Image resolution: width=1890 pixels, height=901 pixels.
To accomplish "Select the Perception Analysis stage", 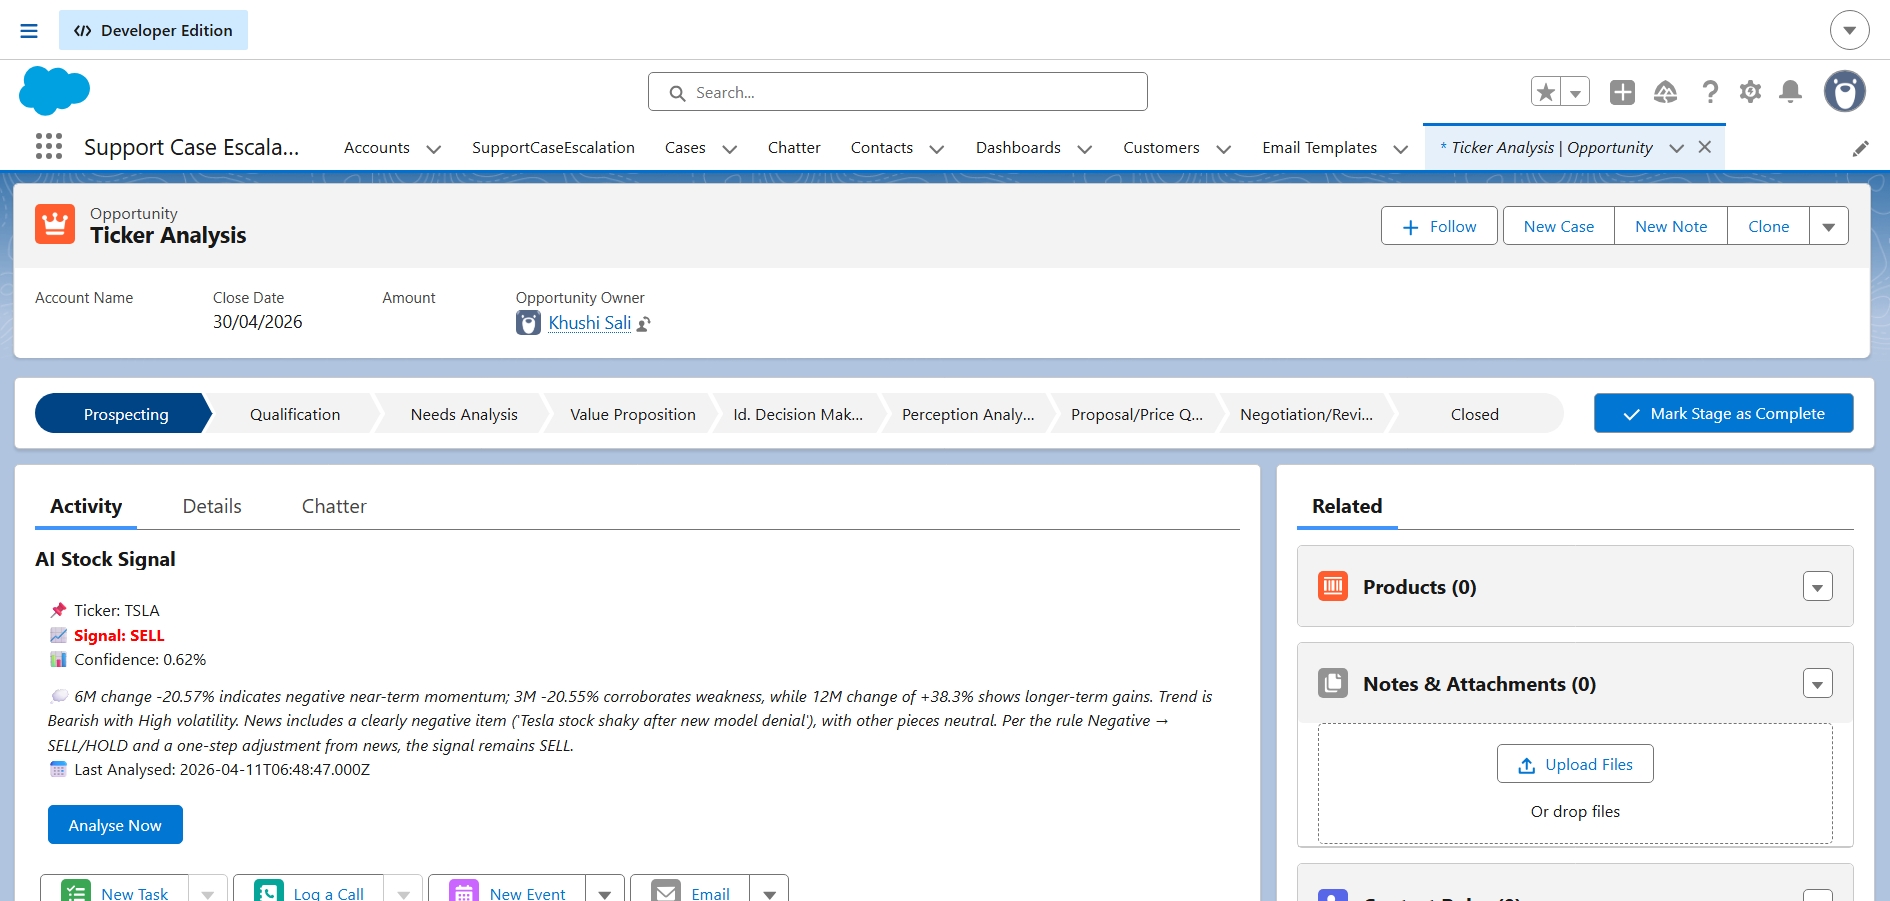I will tap(968, 414).
